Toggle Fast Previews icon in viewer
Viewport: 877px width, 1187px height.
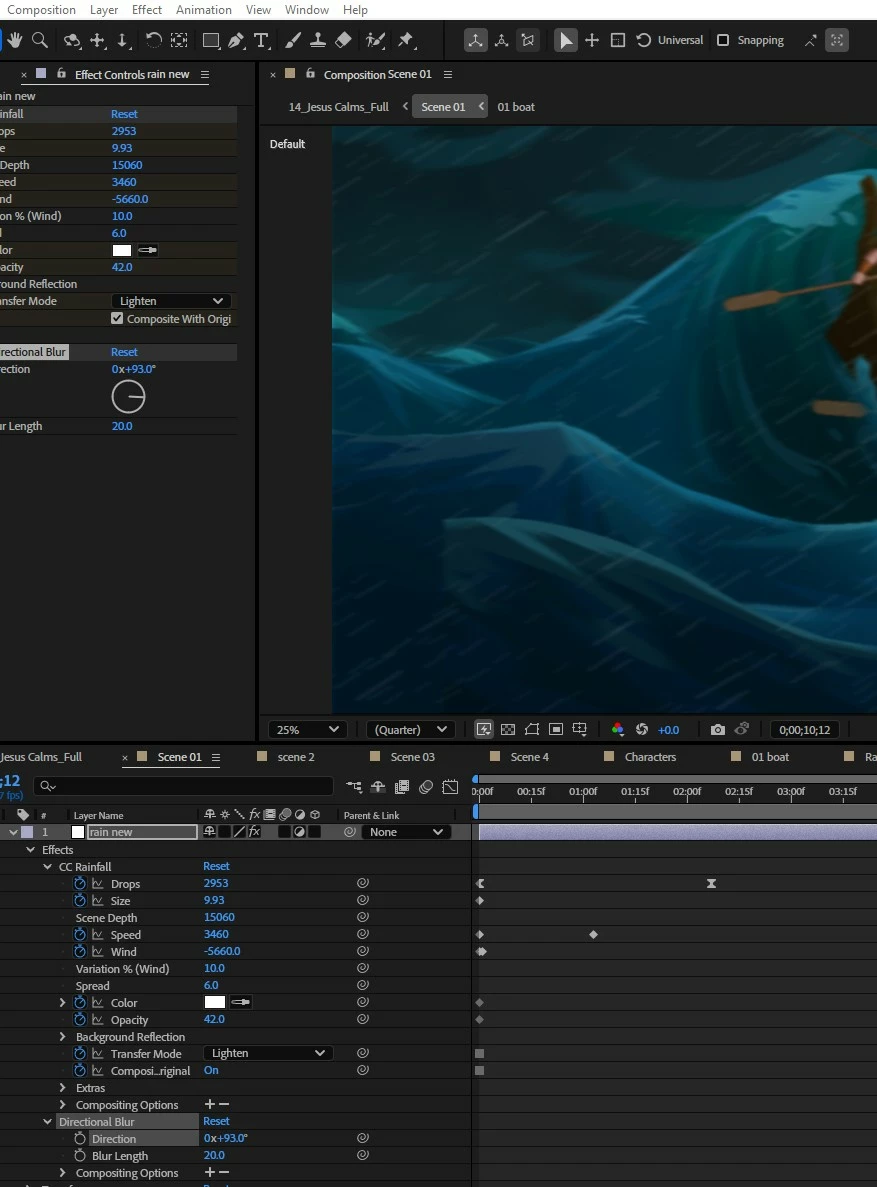click(483, 729)
